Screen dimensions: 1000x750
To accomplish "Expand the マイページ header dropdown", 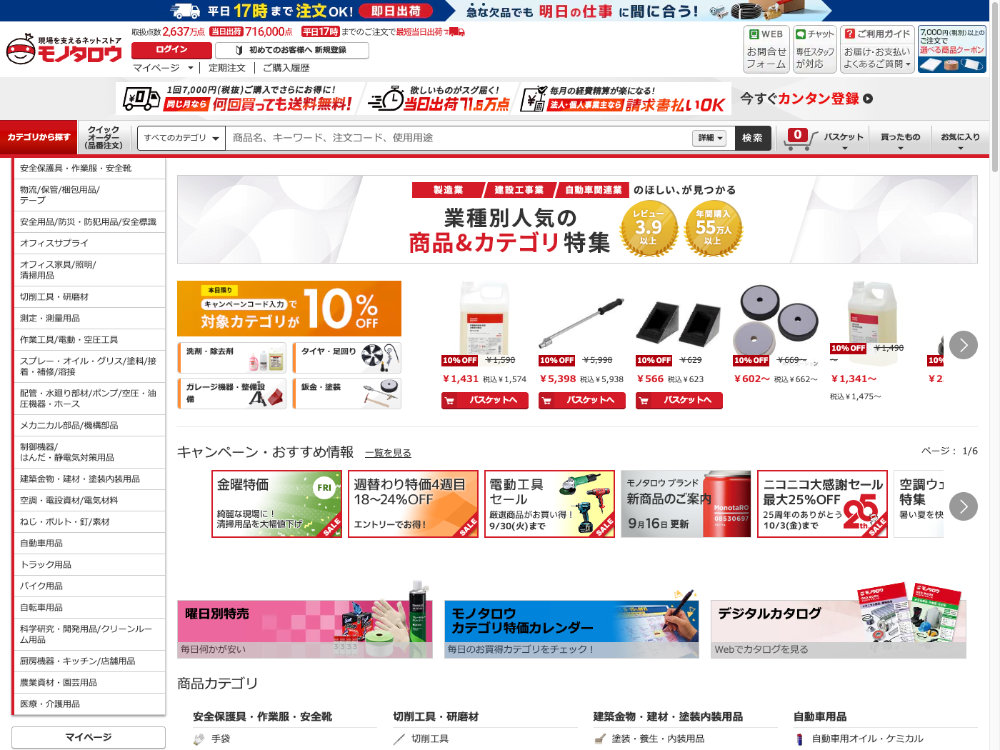I will pos(163,68).
